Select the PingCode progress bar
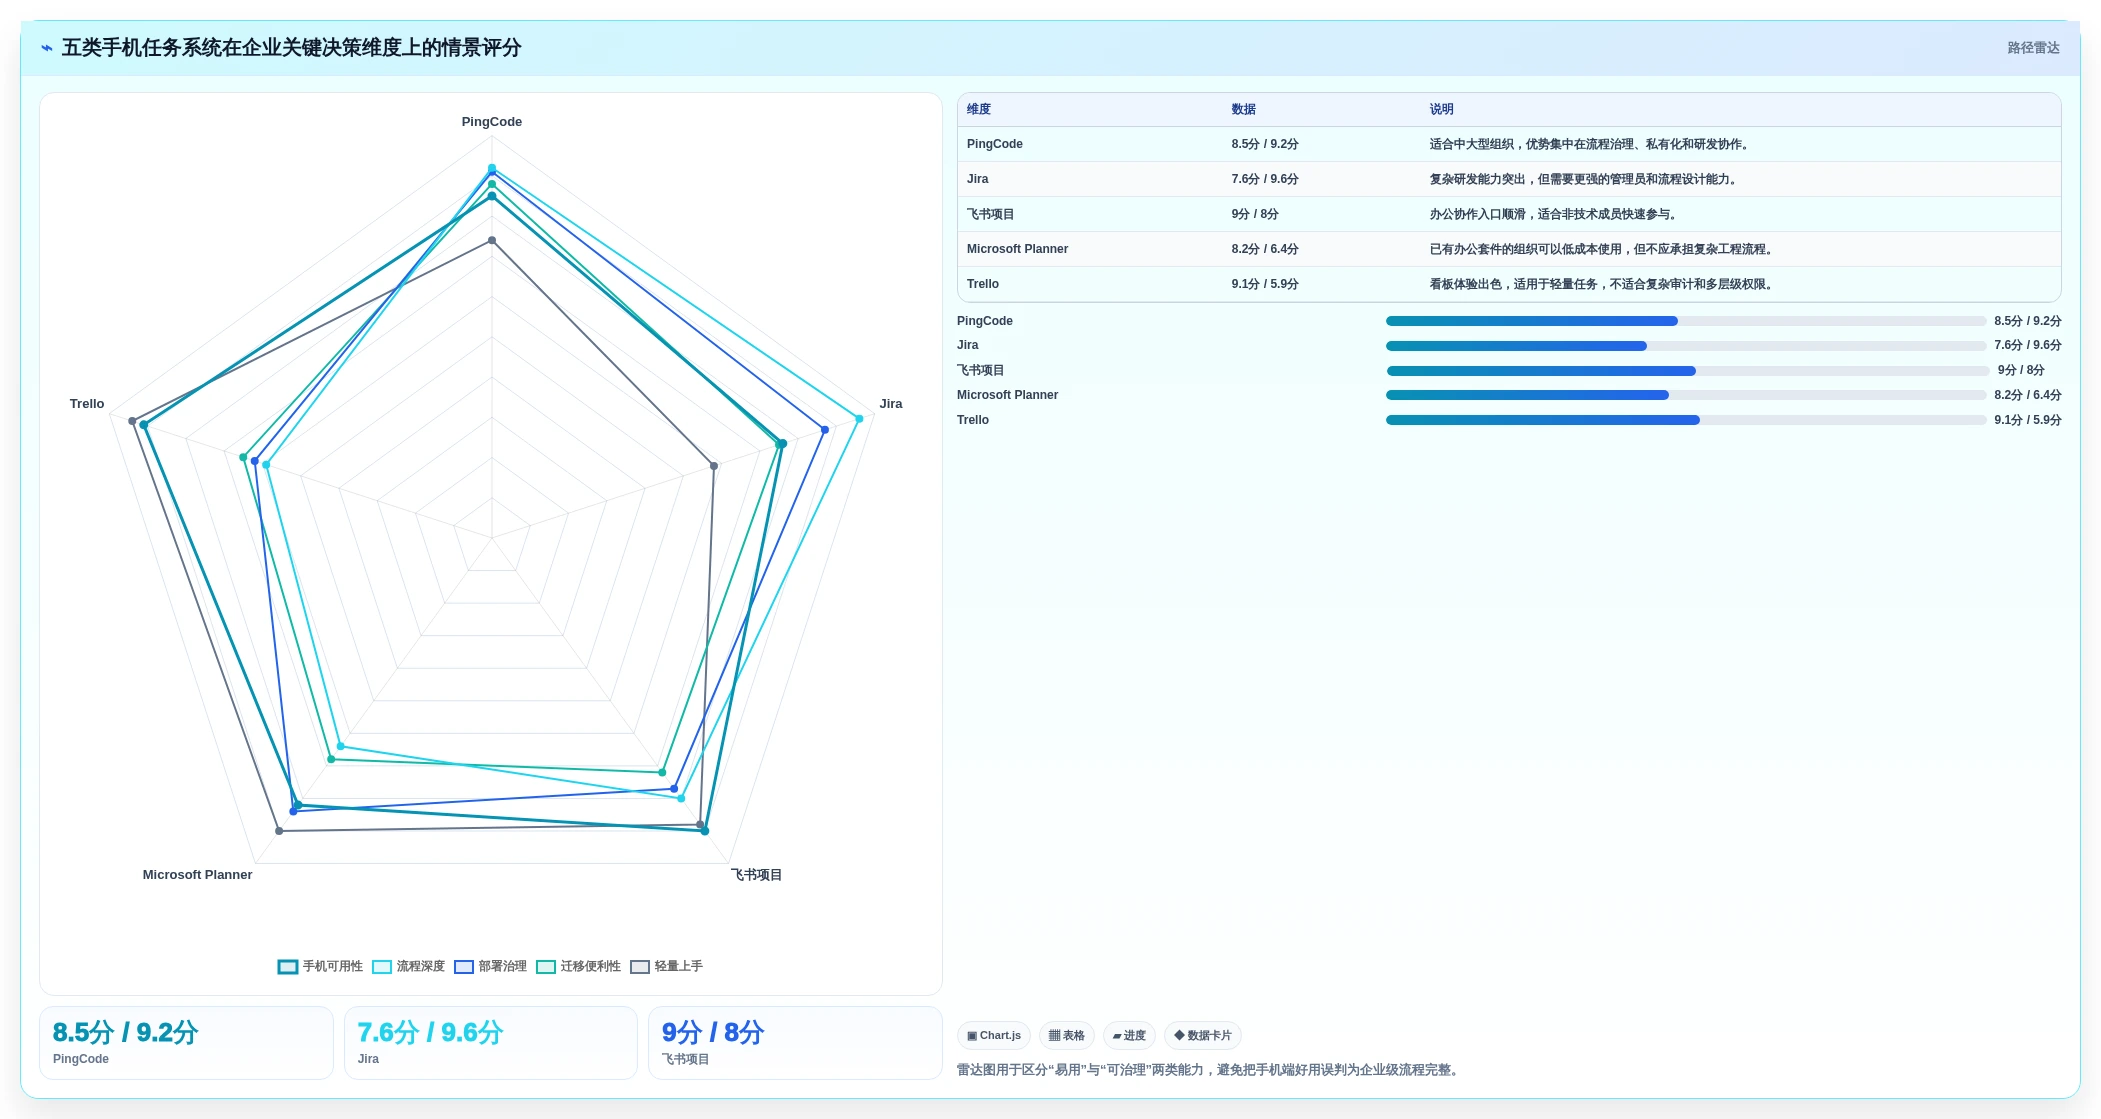 [1686, 321]
